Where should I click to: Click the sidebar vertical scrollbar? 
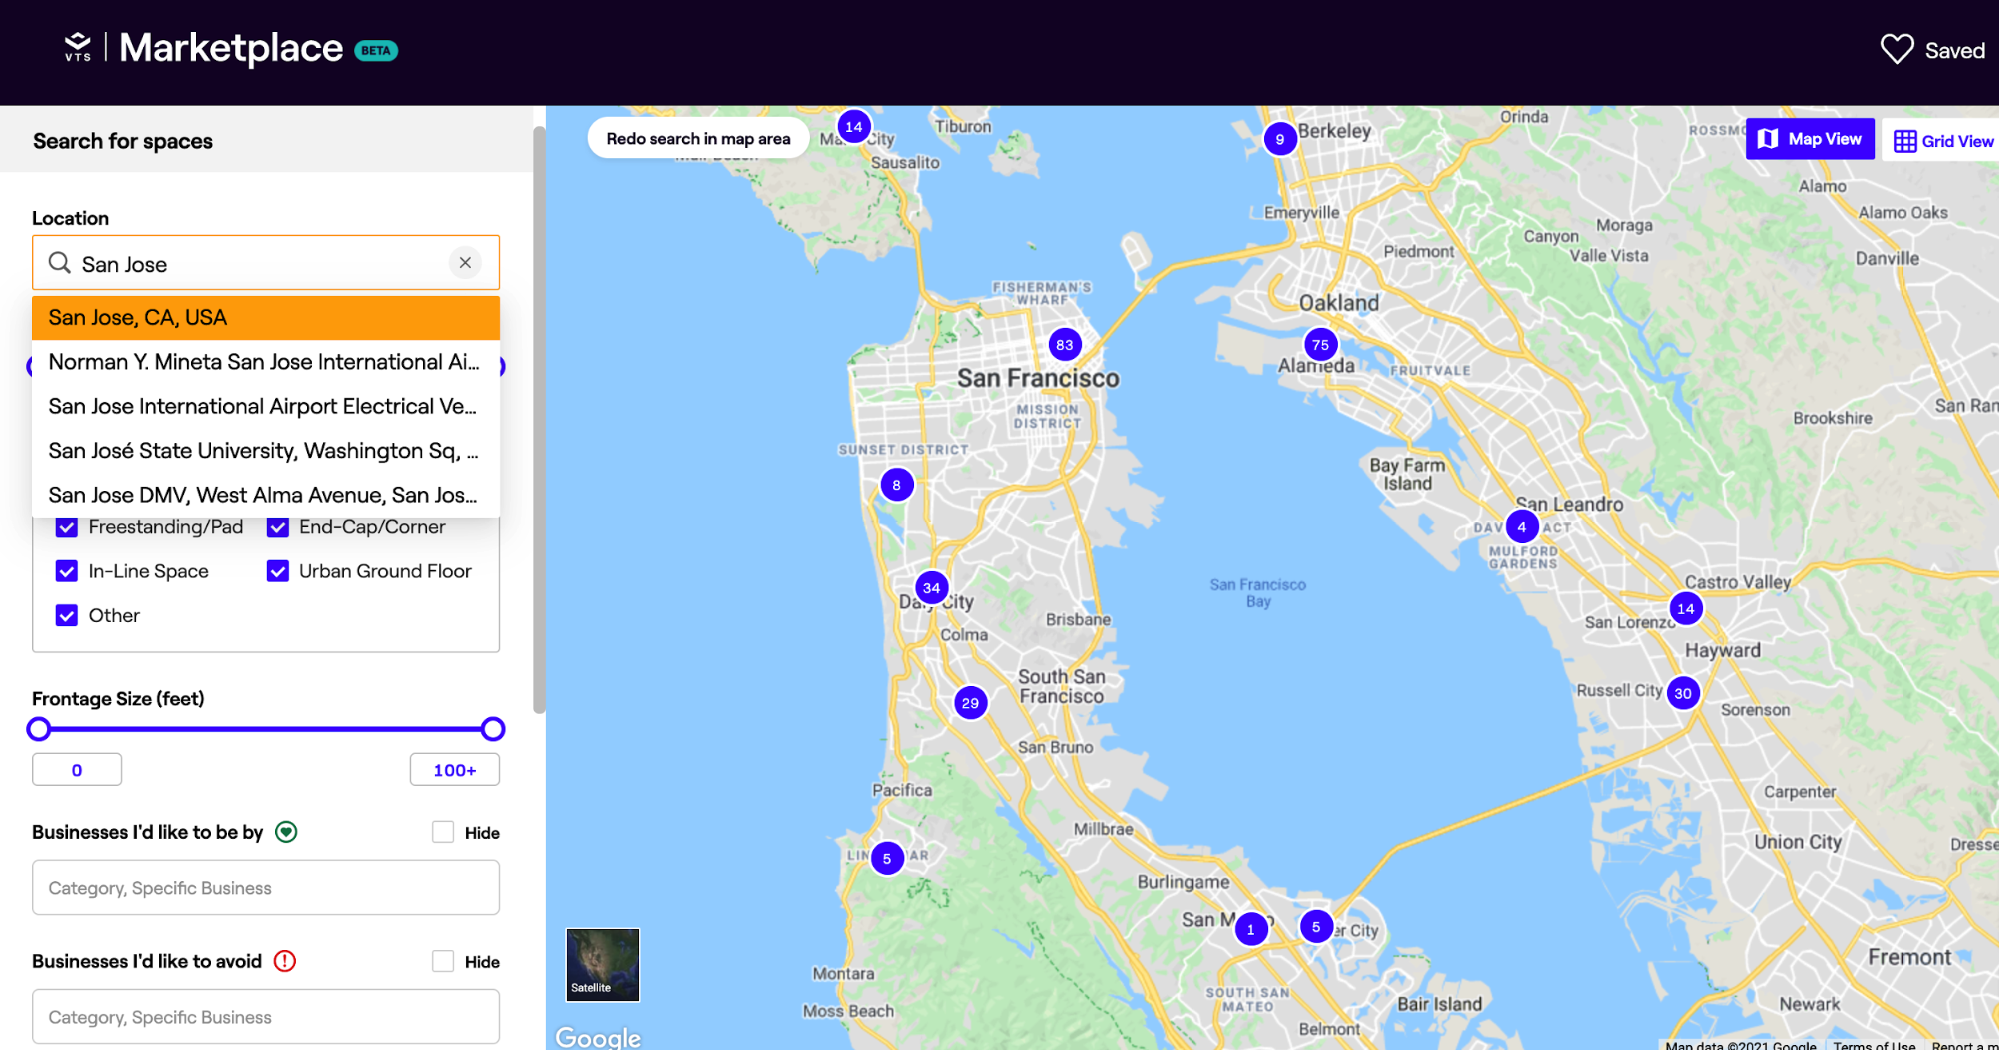pyautogui.click(x=539, y=420)
